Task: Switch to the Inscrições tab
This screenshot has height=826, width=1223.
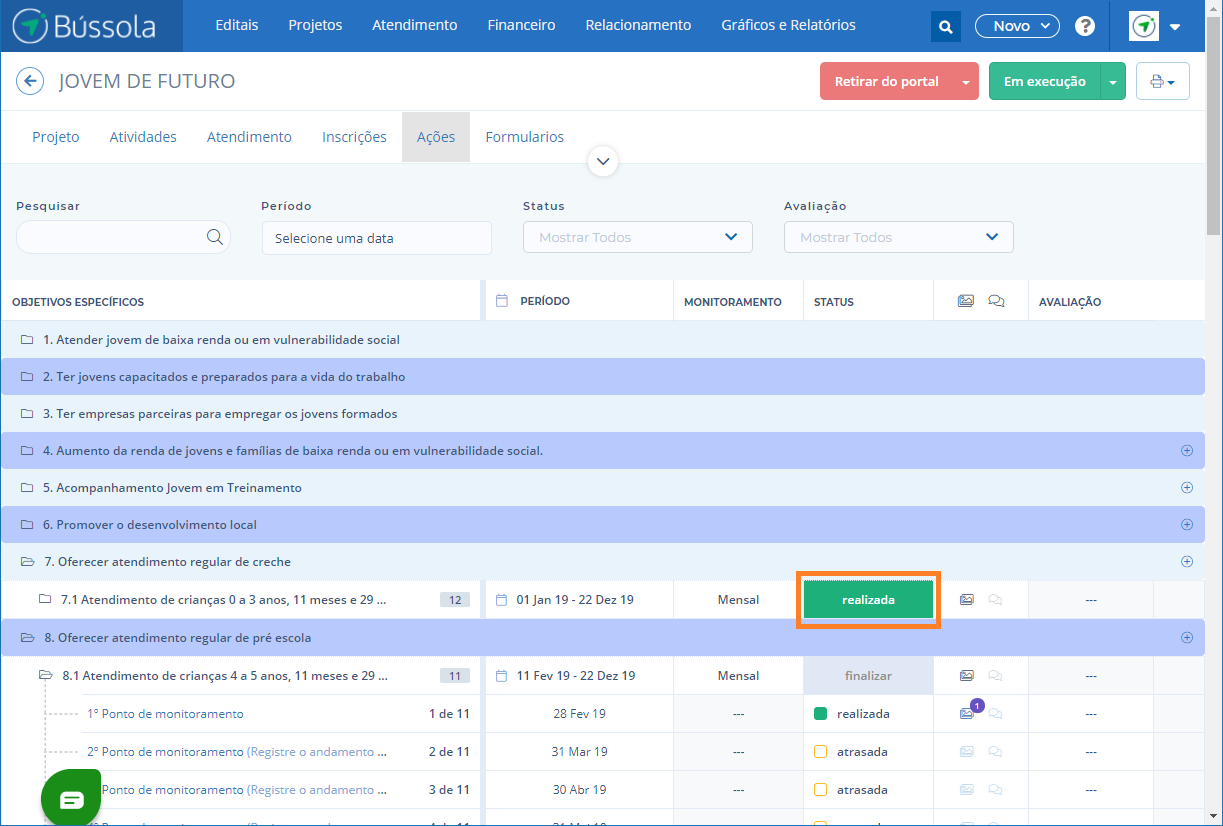Action: point(354,137)
